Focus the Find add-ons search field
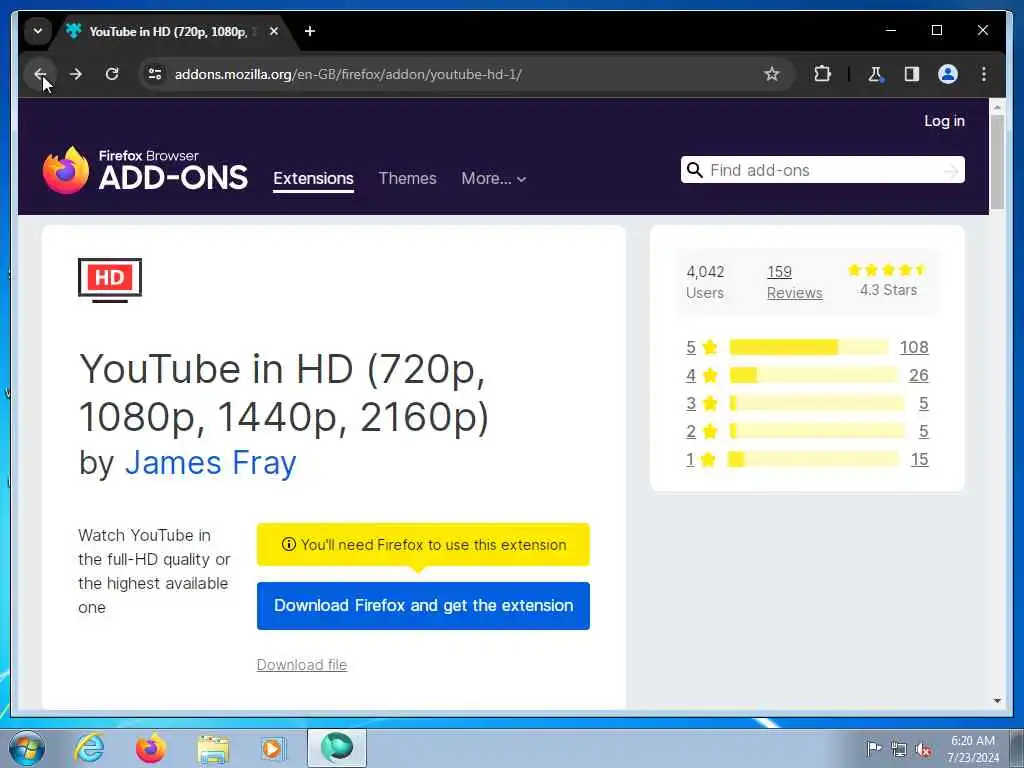 click(823, 170)
